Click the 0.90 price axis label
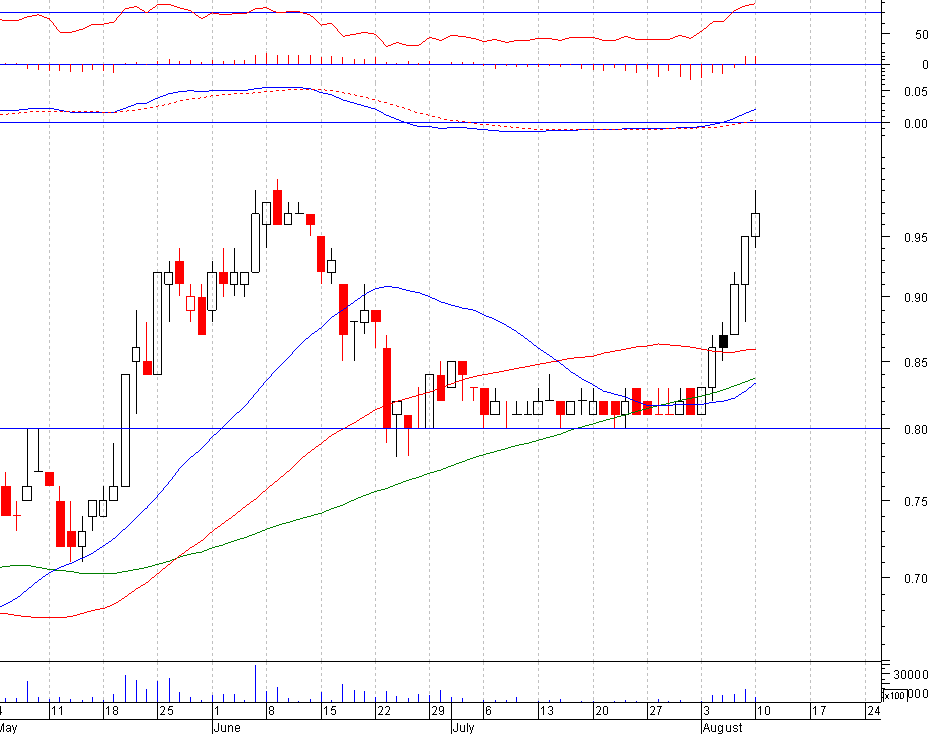Screen dimensions: 932x734 [915, 297]
